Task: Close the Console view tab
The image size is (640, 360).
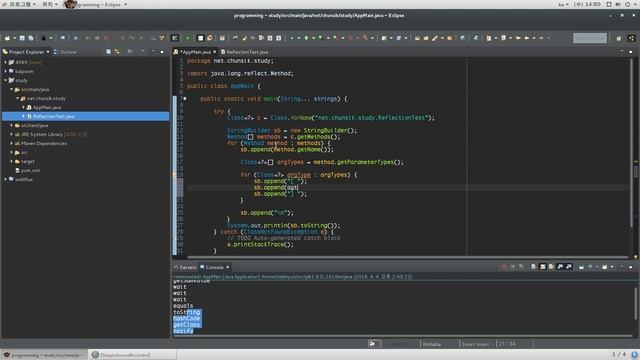Action: (x=228, y=267)
